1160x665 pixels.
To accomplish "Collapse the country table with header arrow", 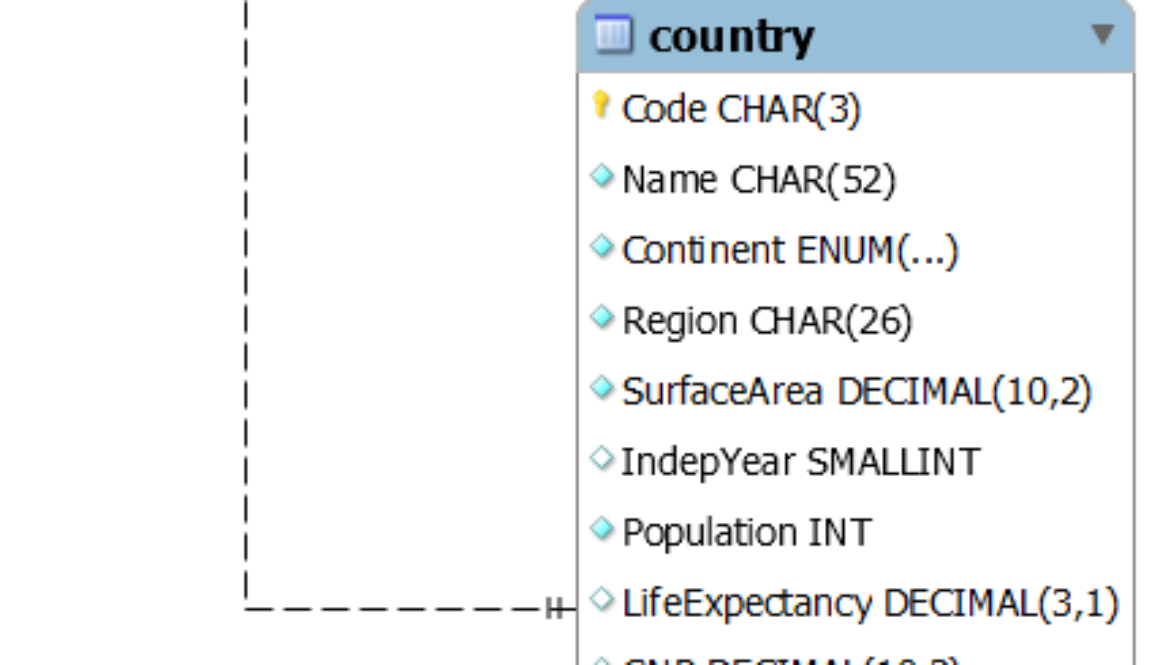I will [1102, 35].
